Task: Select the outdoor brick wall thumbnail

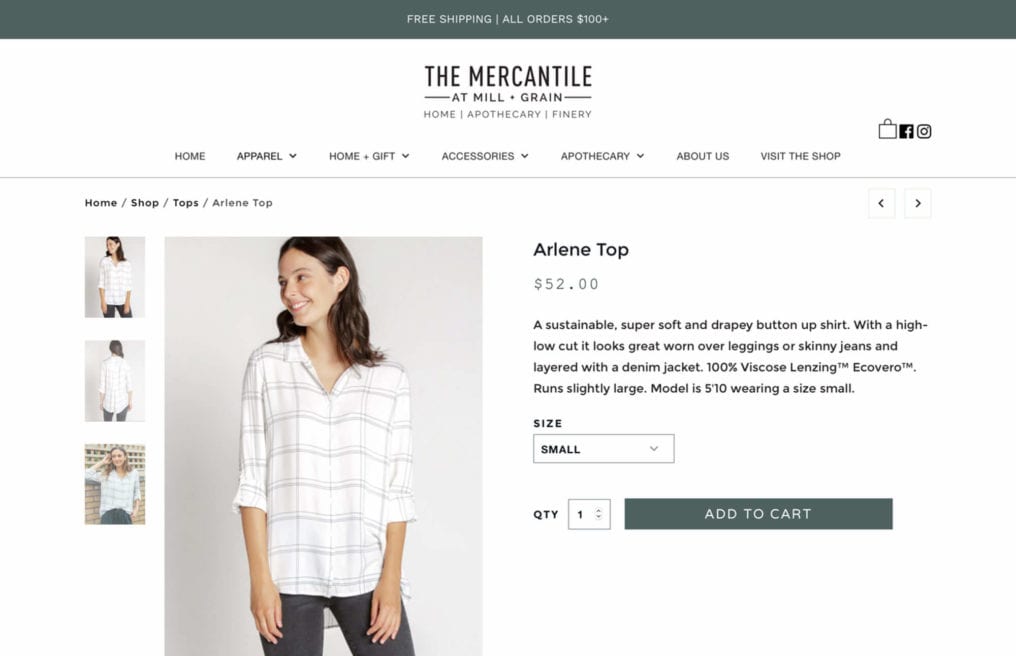Action: [x=115, y=484]
